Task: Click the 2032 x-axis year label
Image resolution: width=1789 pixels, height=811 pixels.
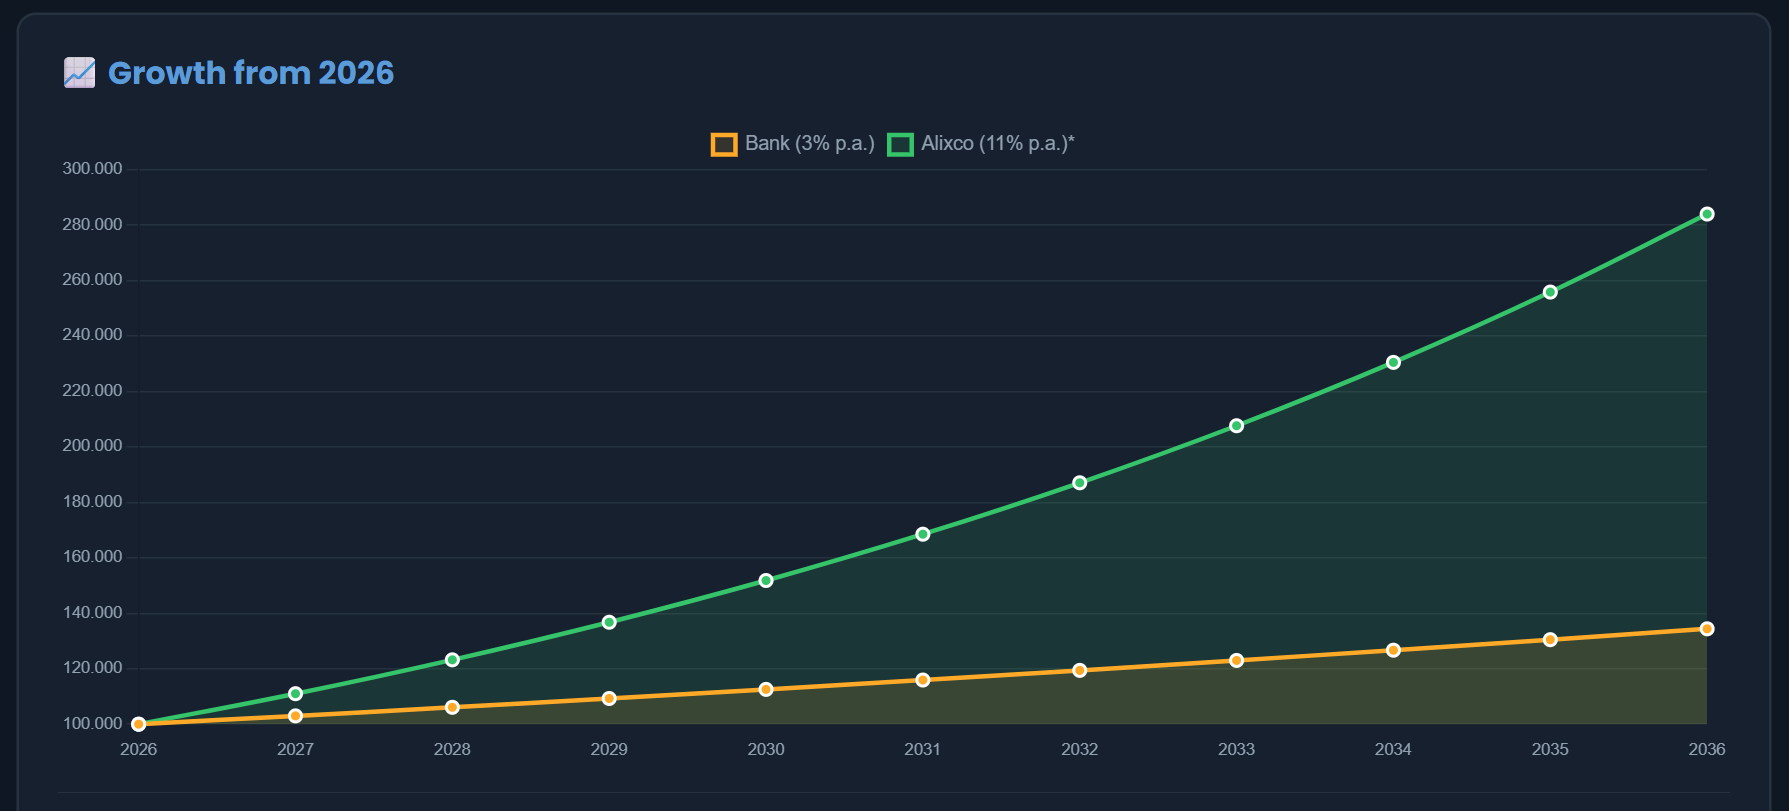Action: [x=1080, y=749]
